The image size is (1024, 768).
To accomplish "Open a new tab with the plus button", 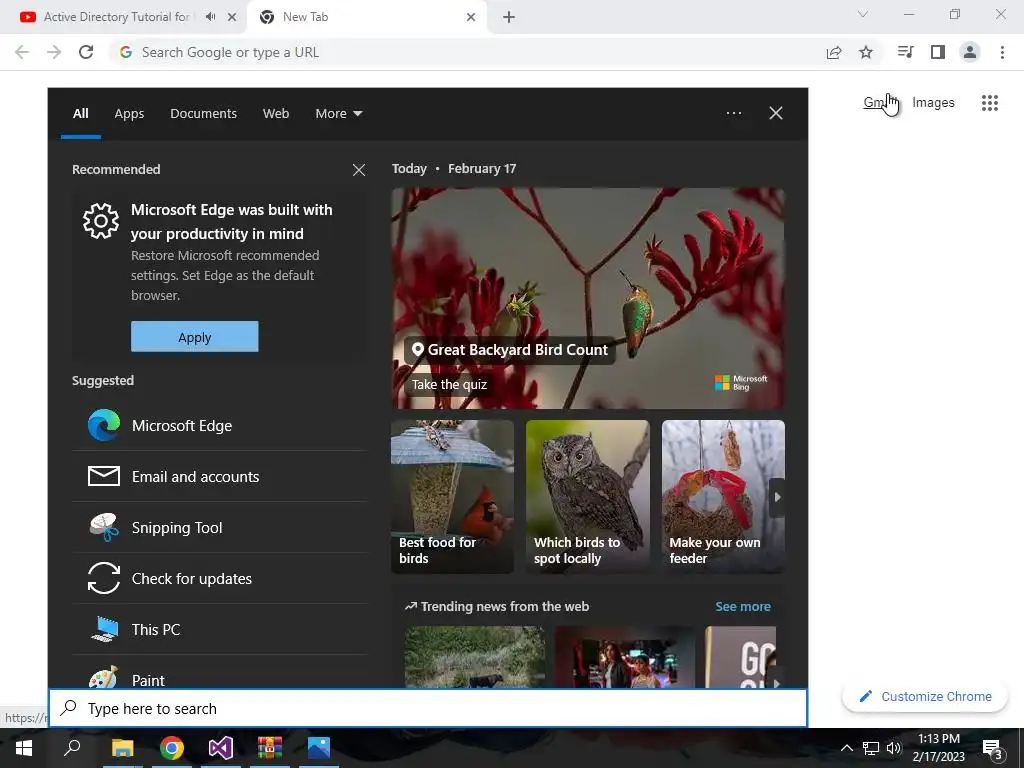I will tap(509, 17).
